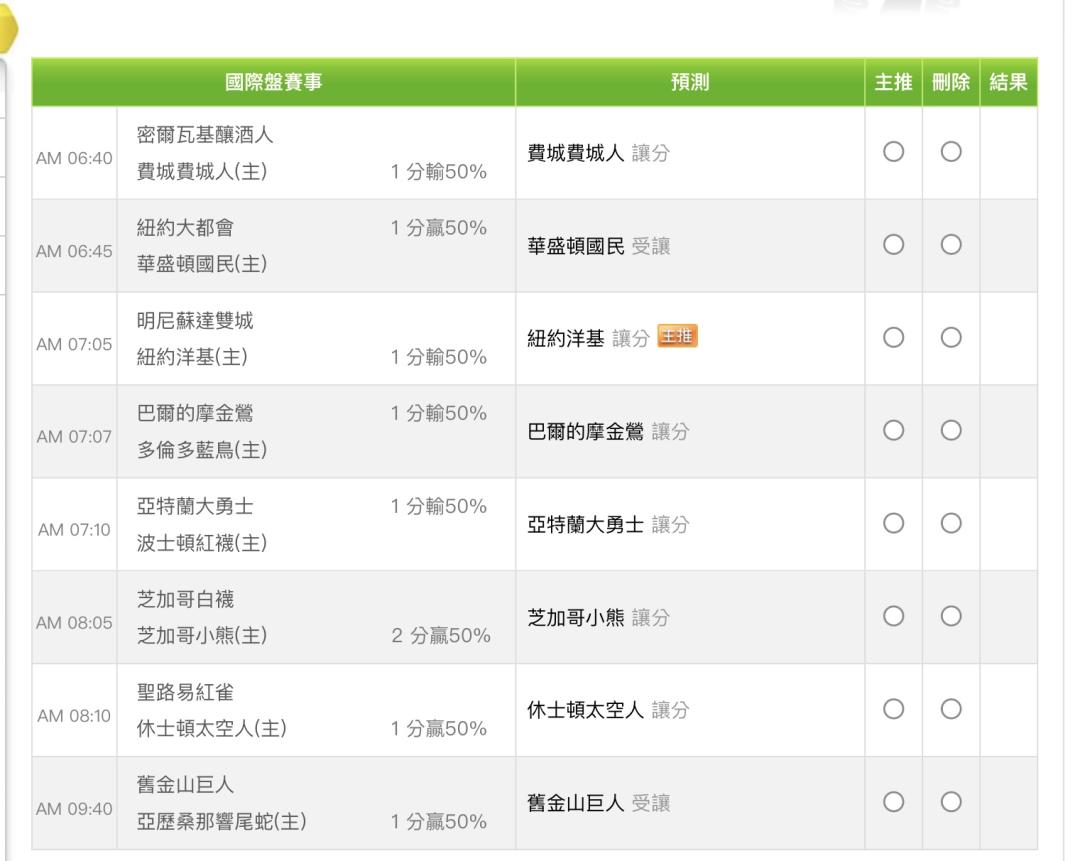Select 主推 radio for 芝加哥小熊 prediction
1080x861 pixels.
click(893, 616)
